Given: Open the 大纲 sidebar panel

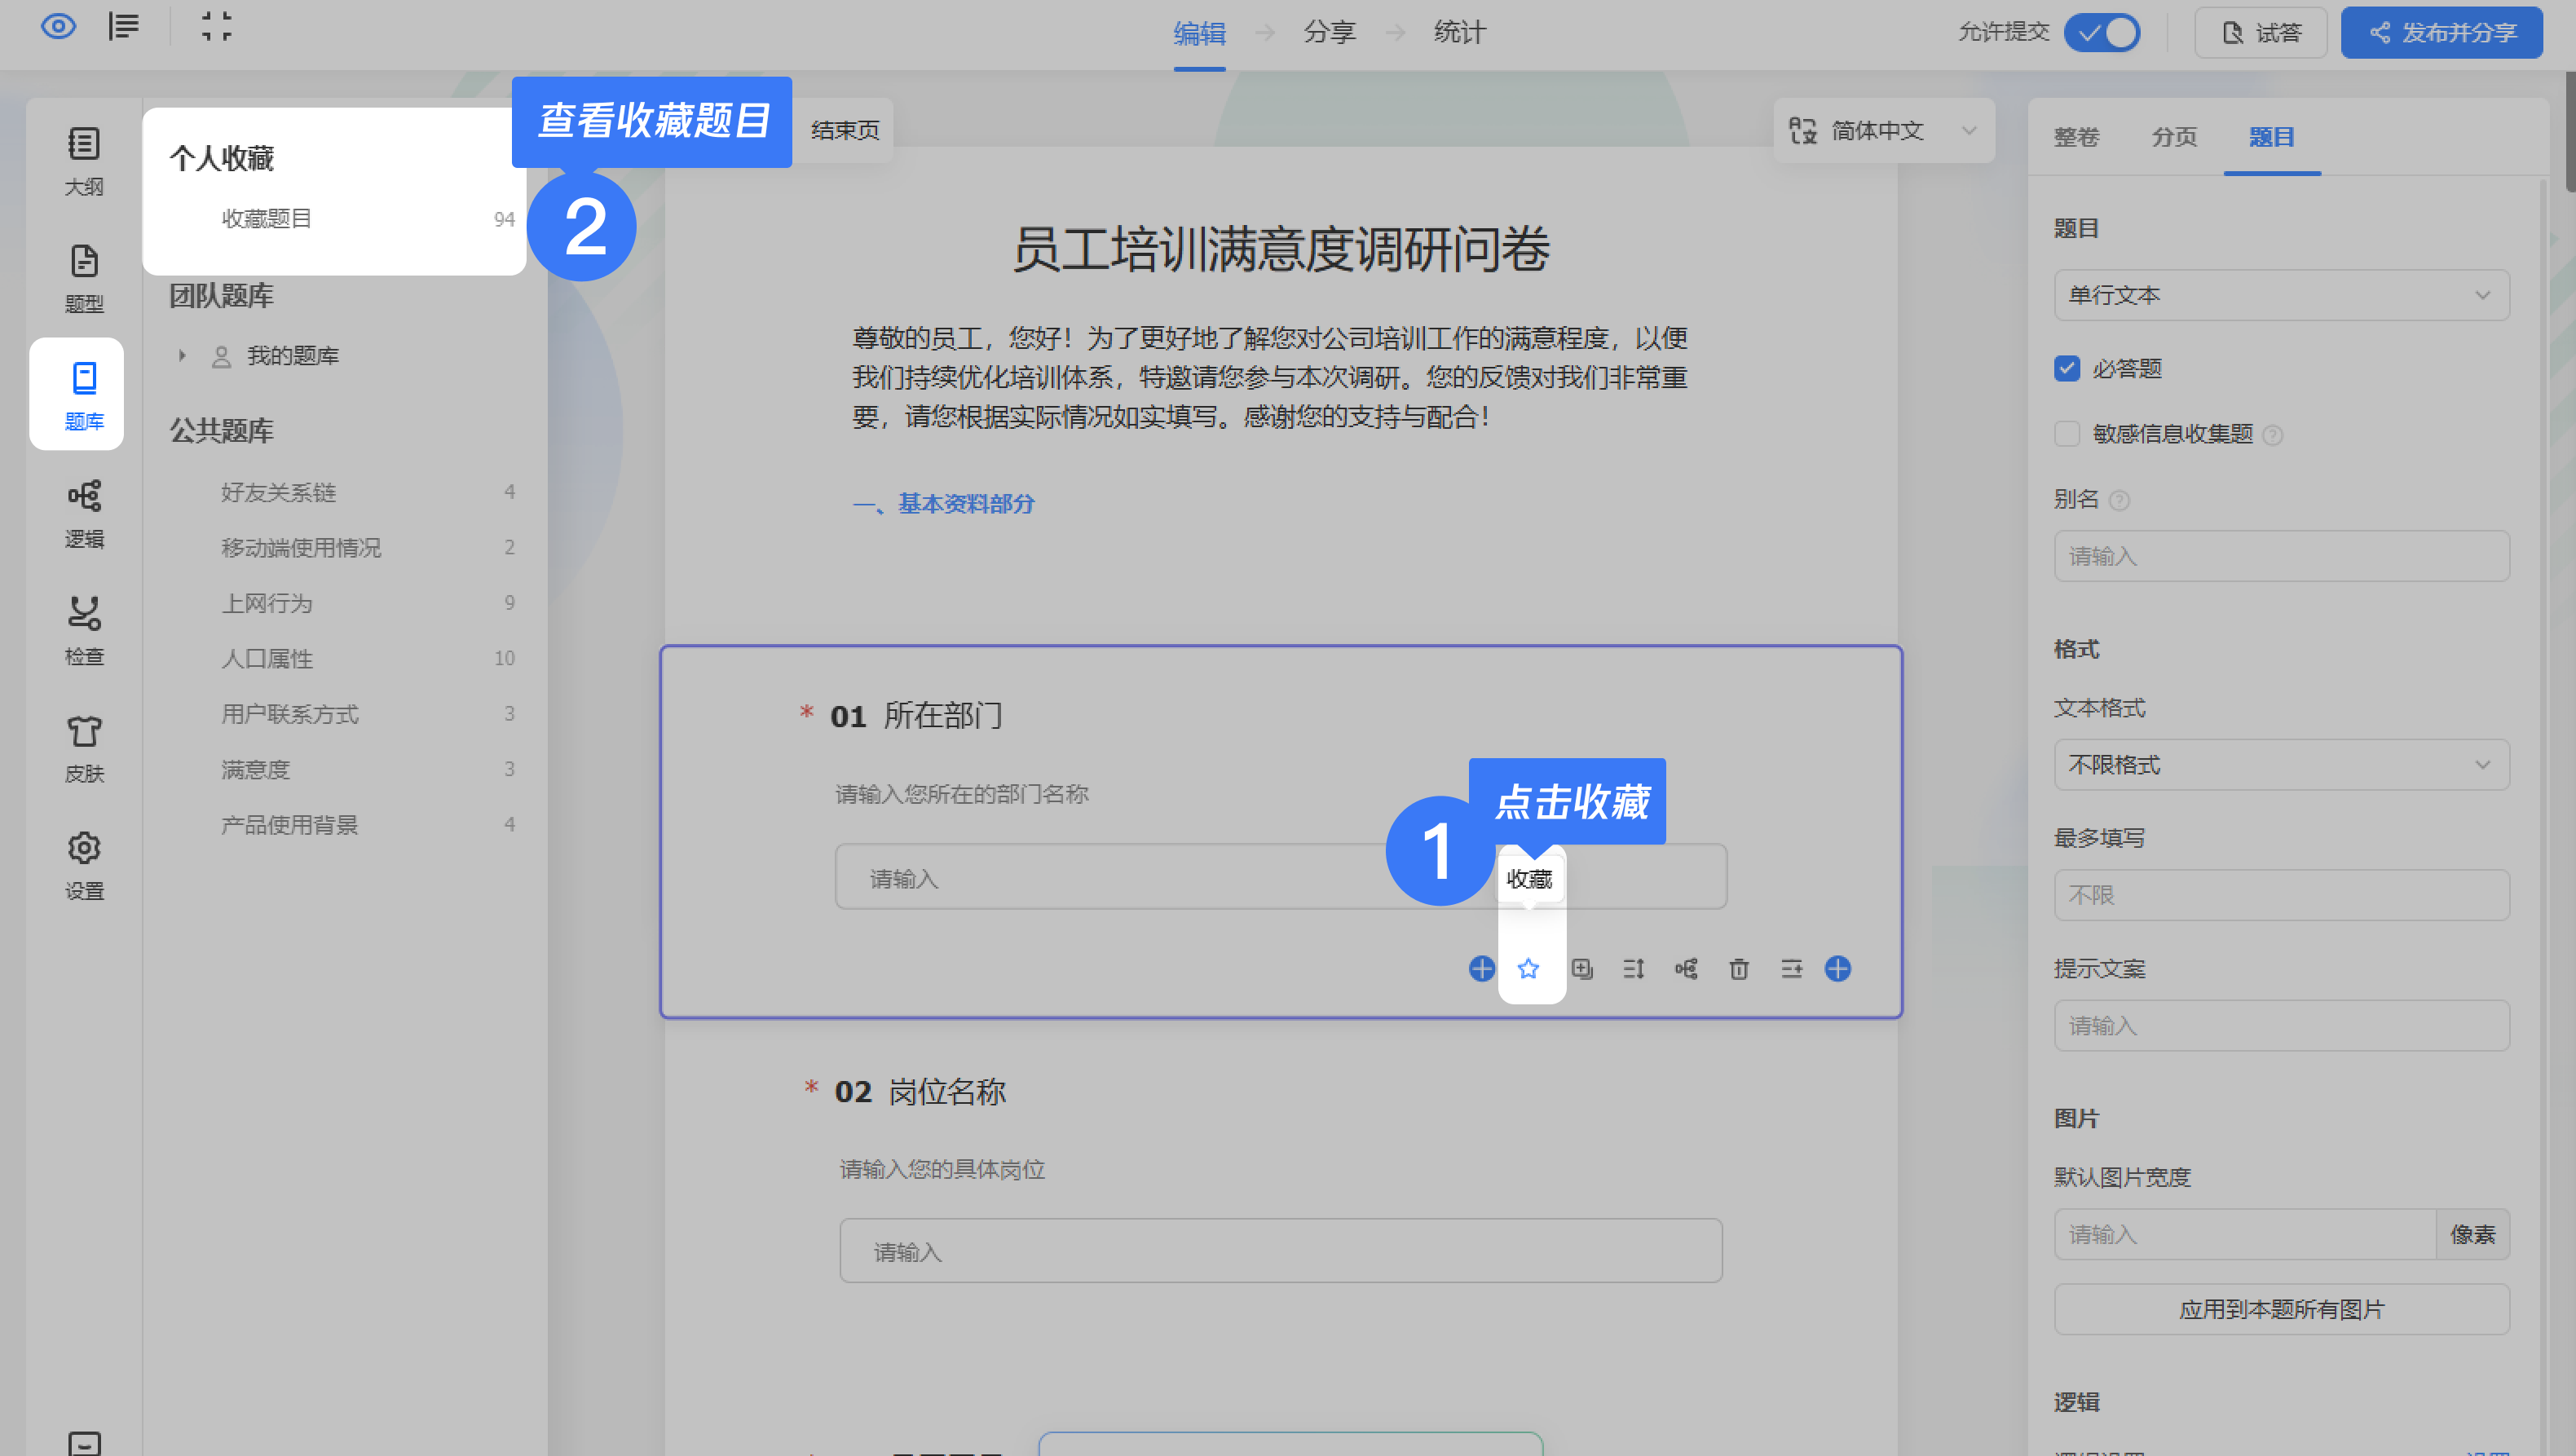Looking at the screenshot, I should (84, 161).
